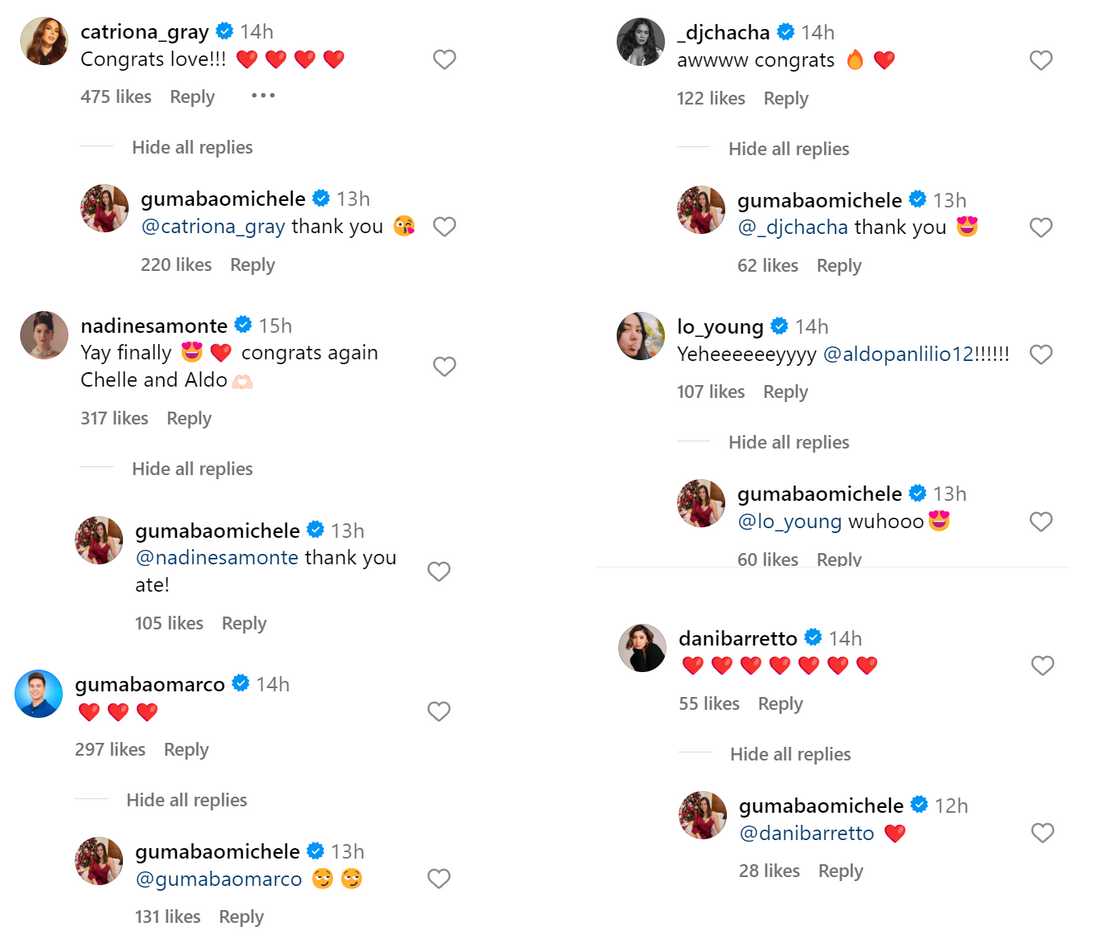This screenshot has height=947, width=1120.
Task: Collapse replies under catriona_gray's comment
Action: coord(192,147)
